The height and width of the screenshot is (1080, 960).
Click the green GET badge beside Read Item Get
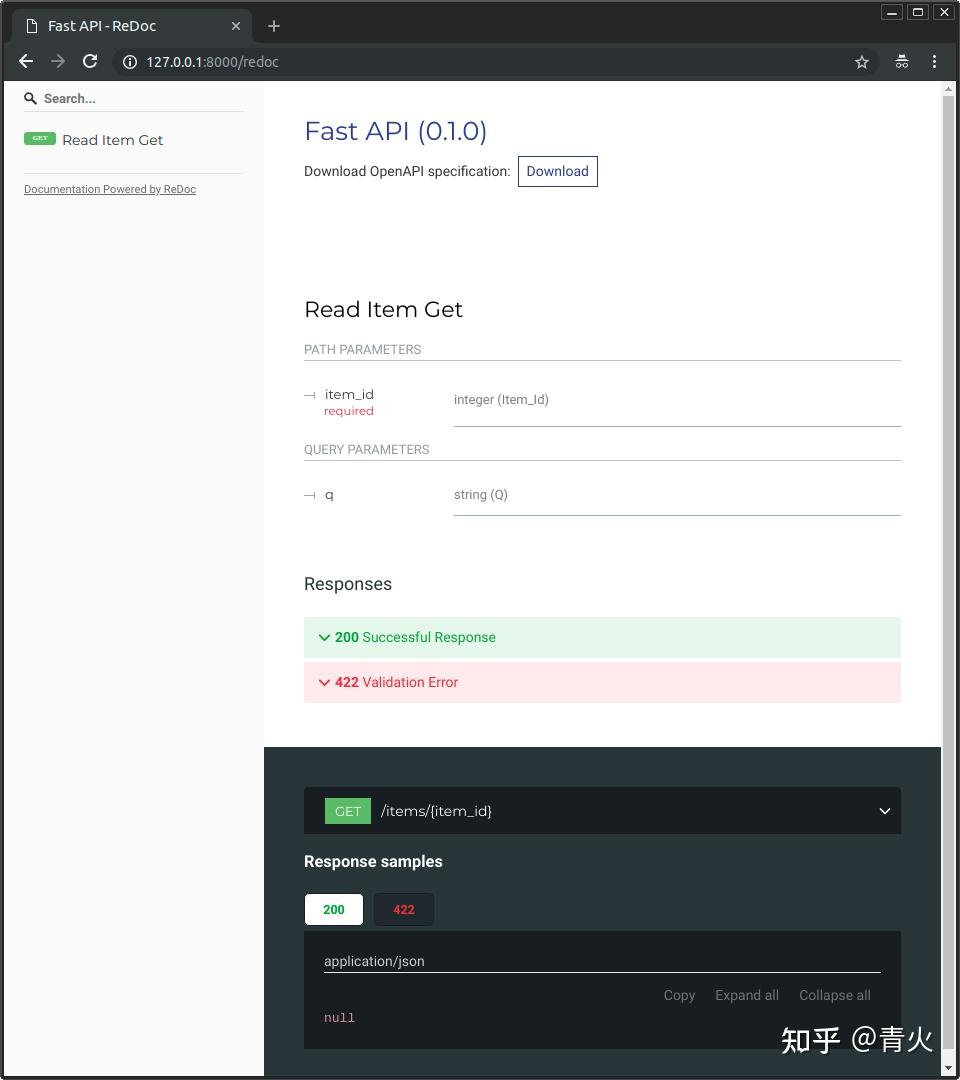click(40, 139)
